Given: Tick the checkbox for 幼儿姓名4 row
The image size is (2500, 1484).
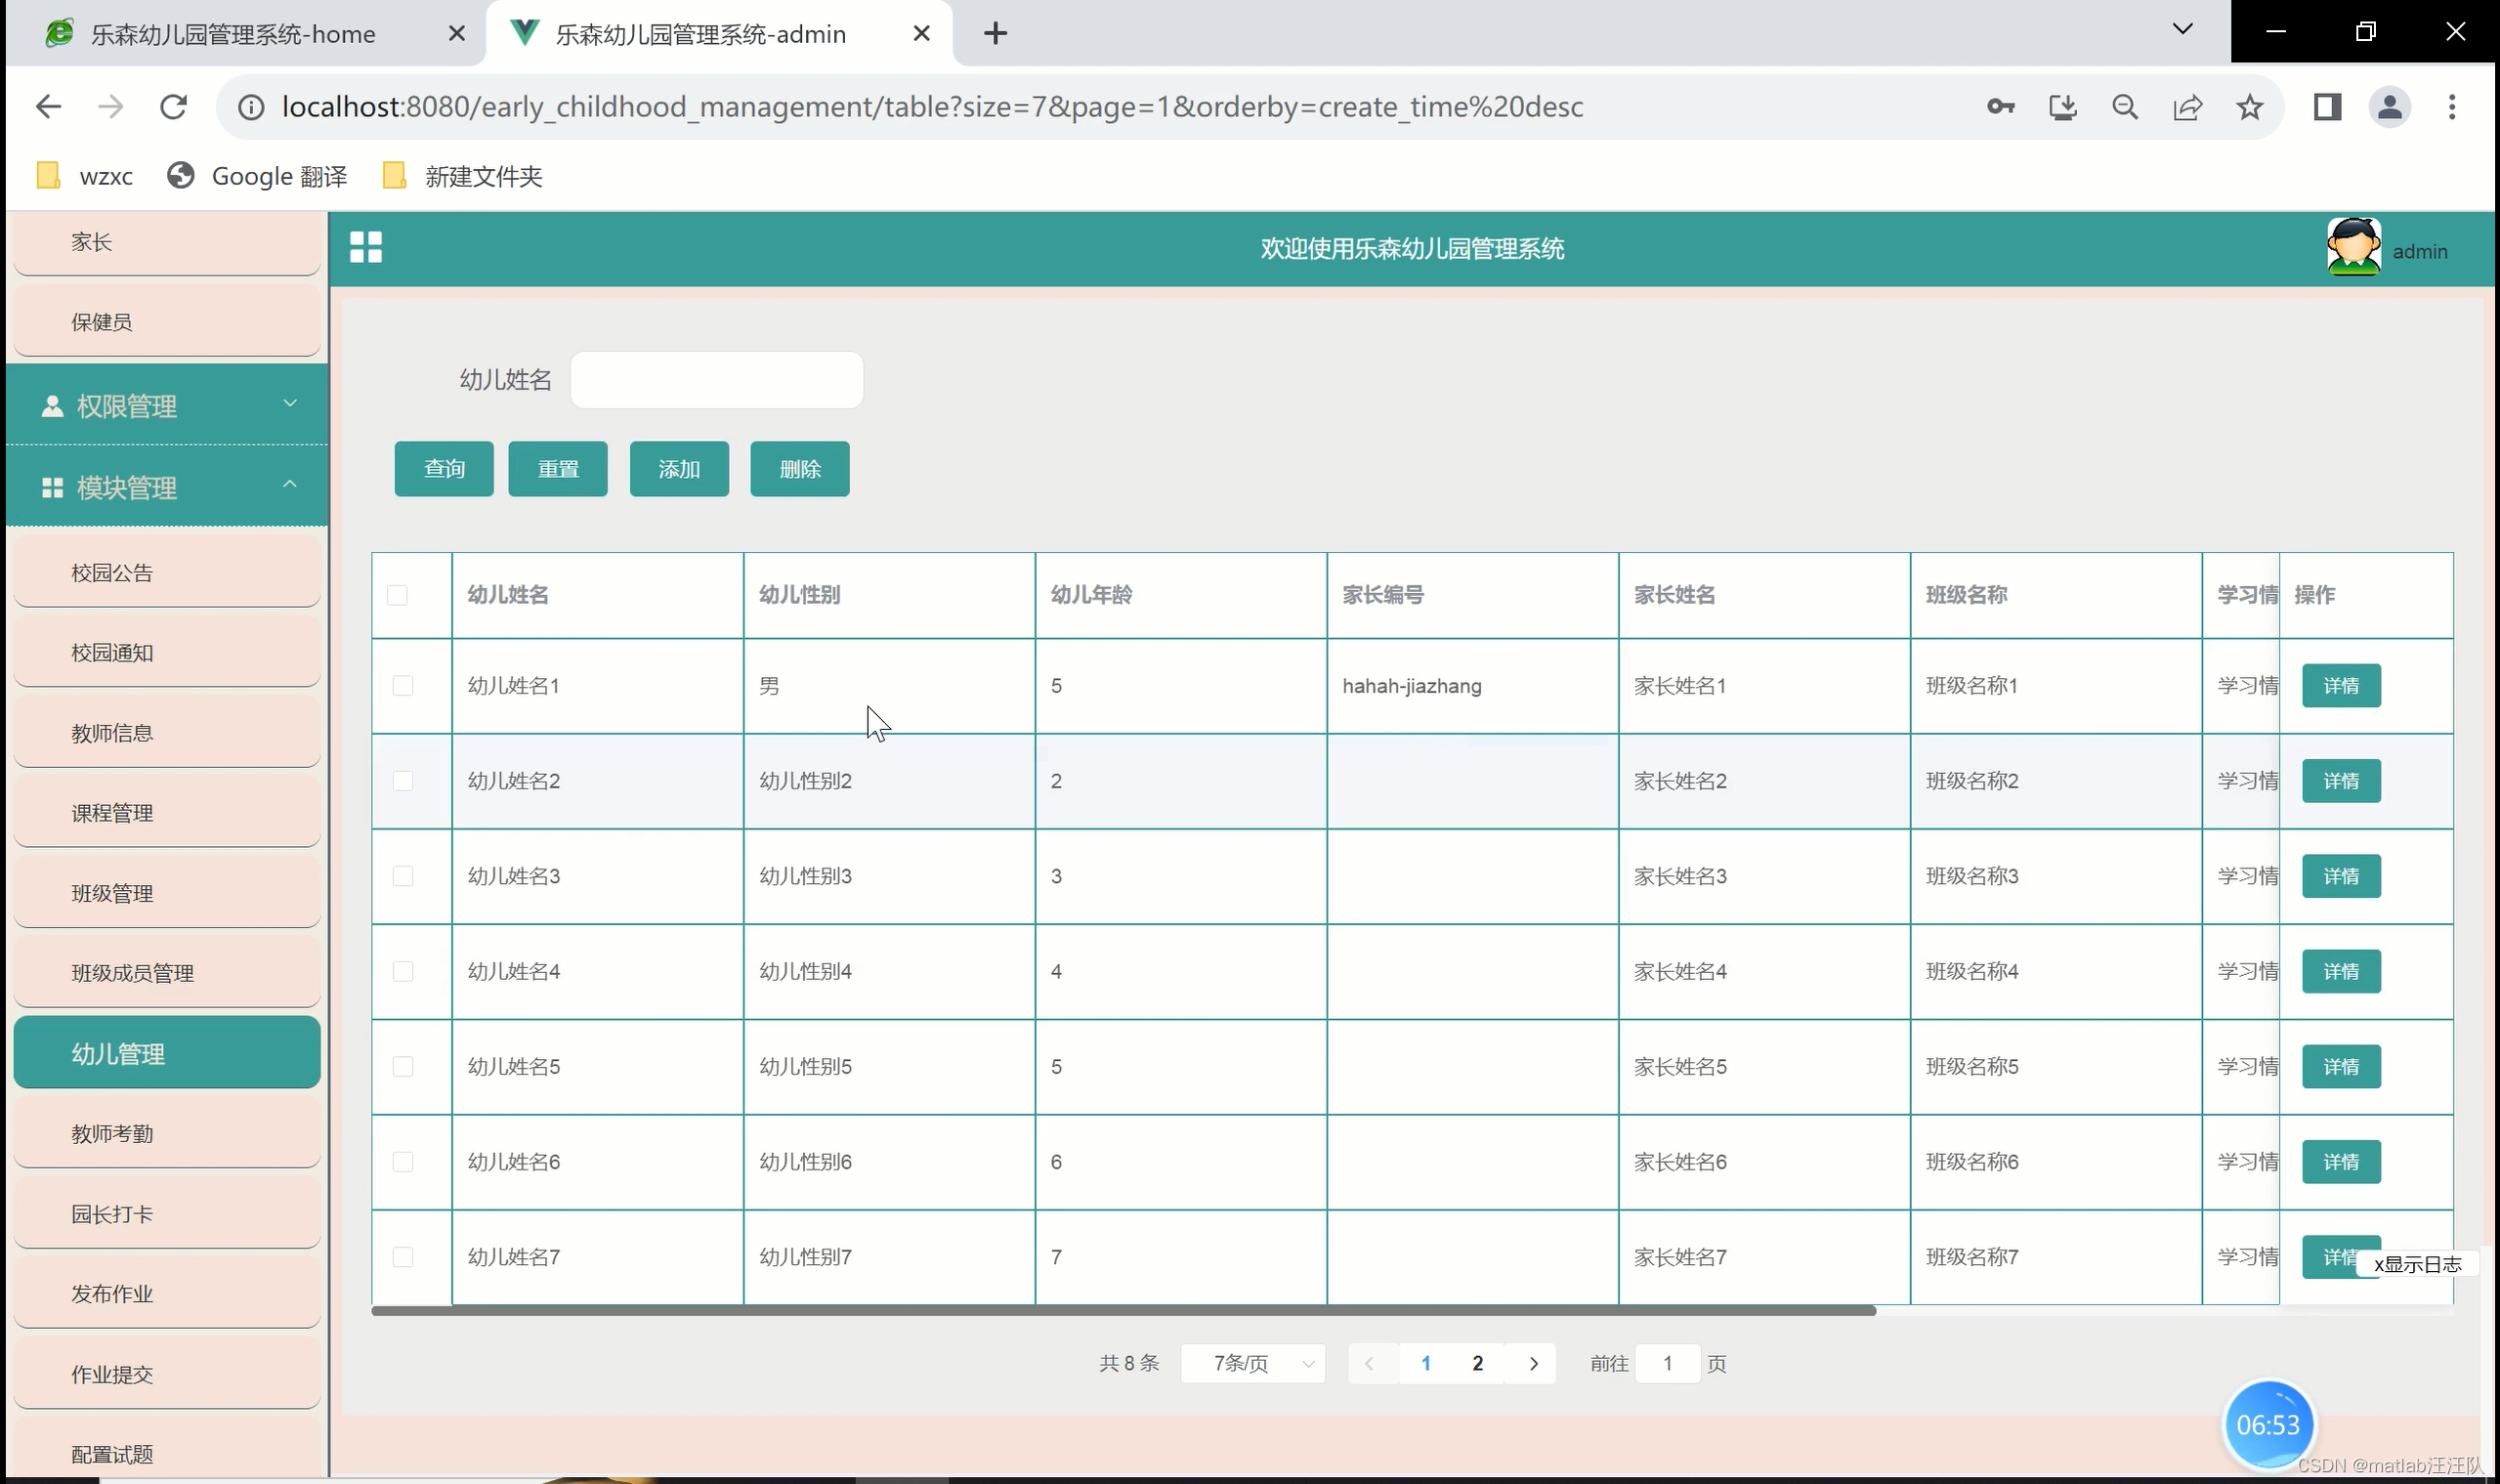Looking at the screenshot, I should click(403, 971).
